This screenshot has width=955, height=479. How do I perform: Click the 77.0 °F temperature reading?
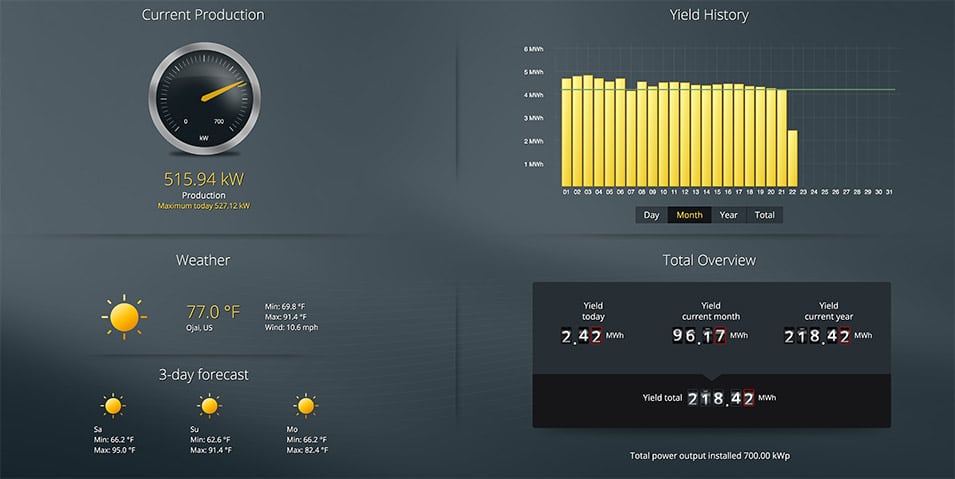tap(213, 312)
